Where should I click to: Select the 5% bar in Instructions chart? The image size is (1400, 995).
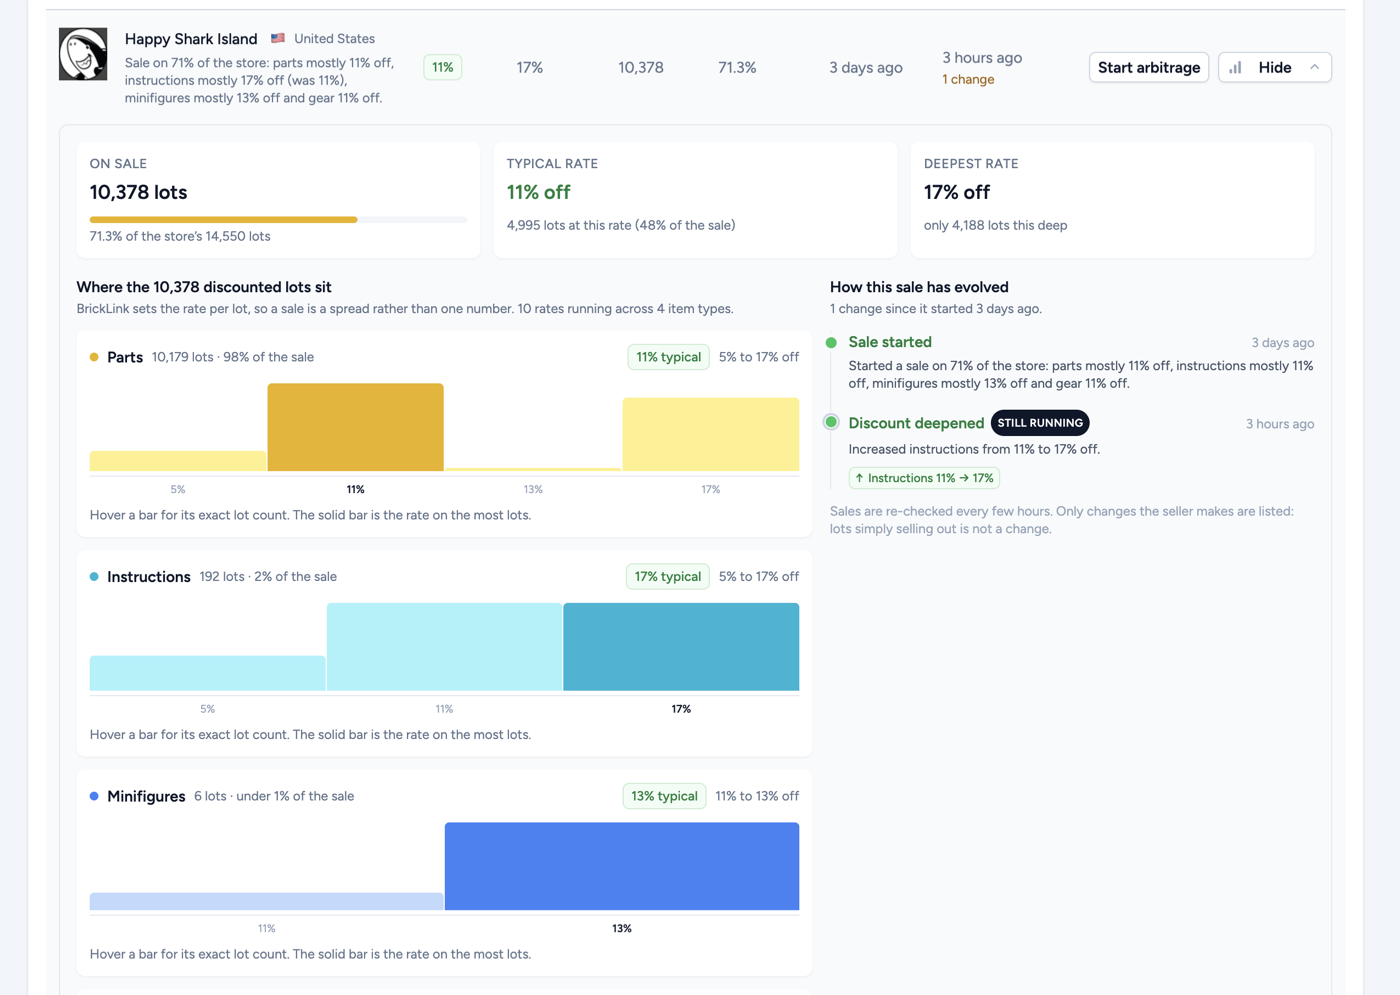207,673
